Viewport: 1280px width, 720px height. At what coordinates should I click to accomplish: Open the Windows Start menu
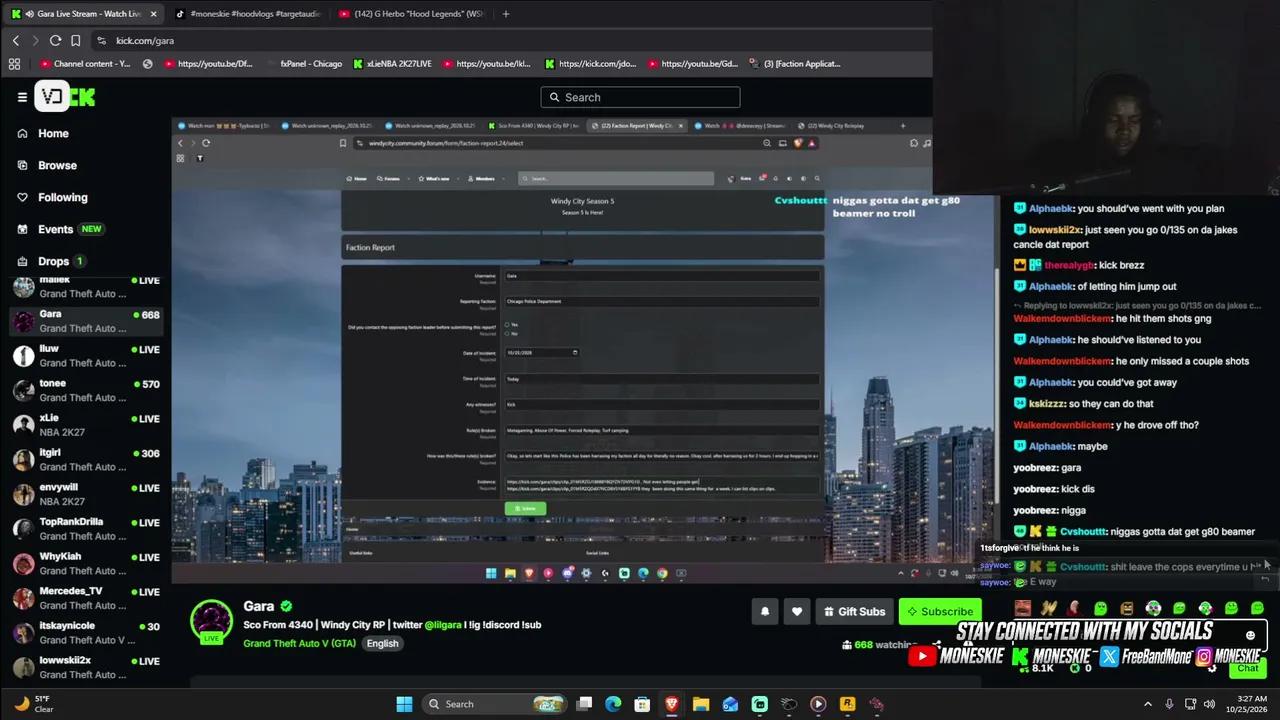point(404,704)
